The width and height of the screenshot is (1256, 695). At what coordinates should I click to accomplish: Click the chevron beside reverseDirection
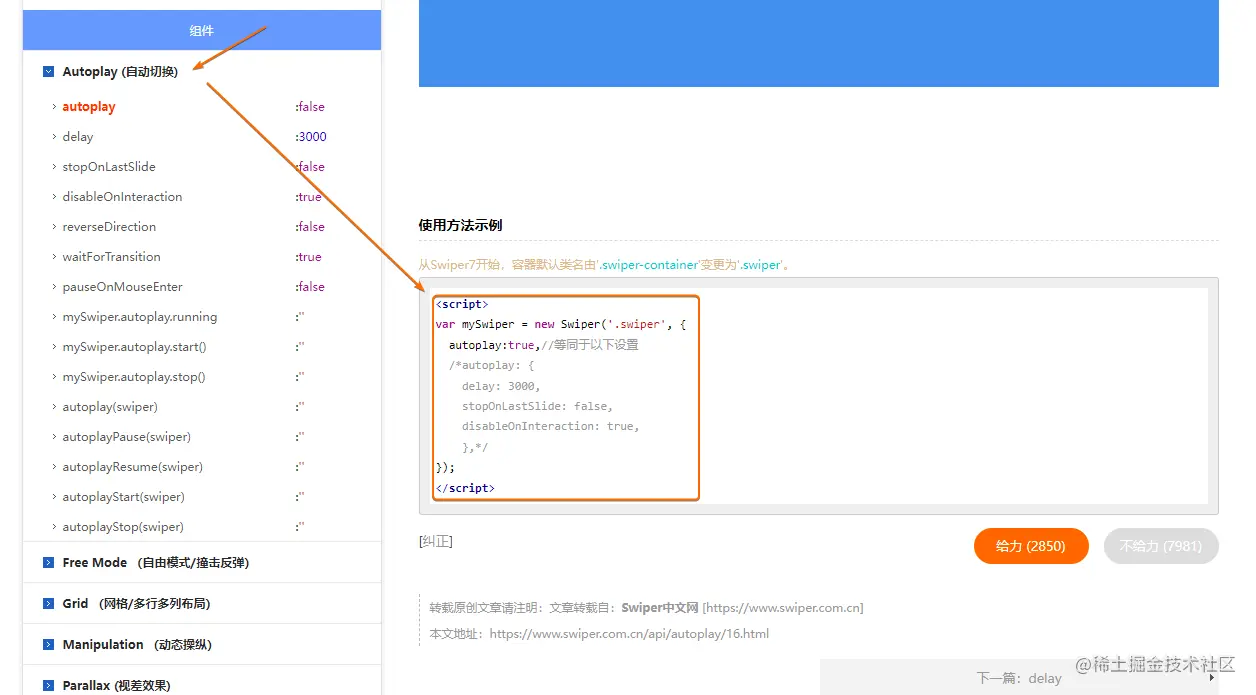point(53,227)
